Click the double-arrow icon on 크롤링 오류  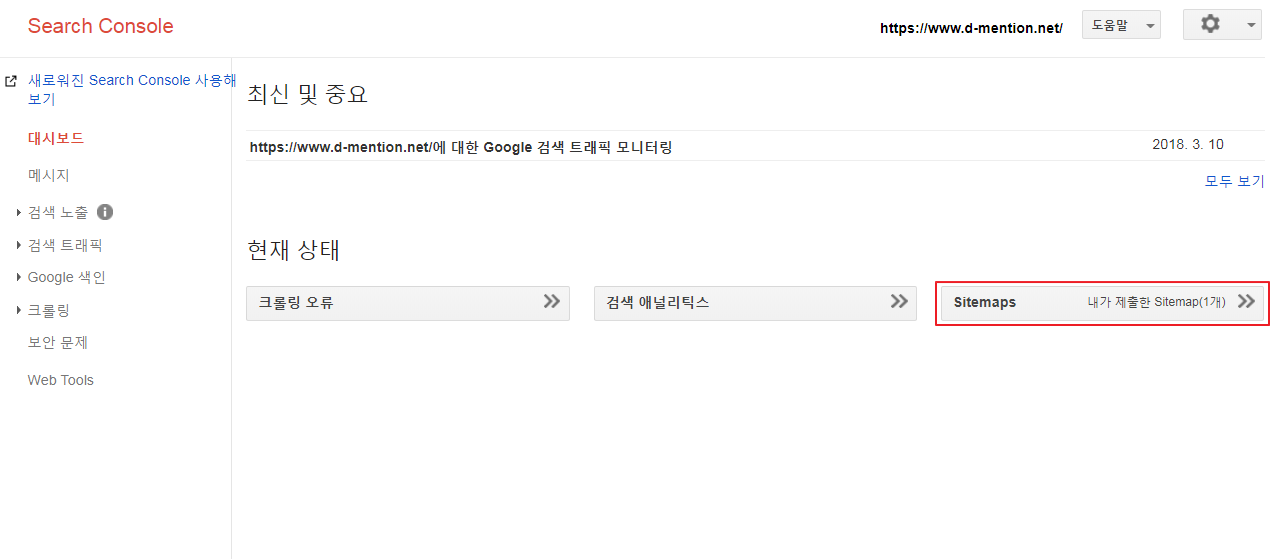pos(551,301)
